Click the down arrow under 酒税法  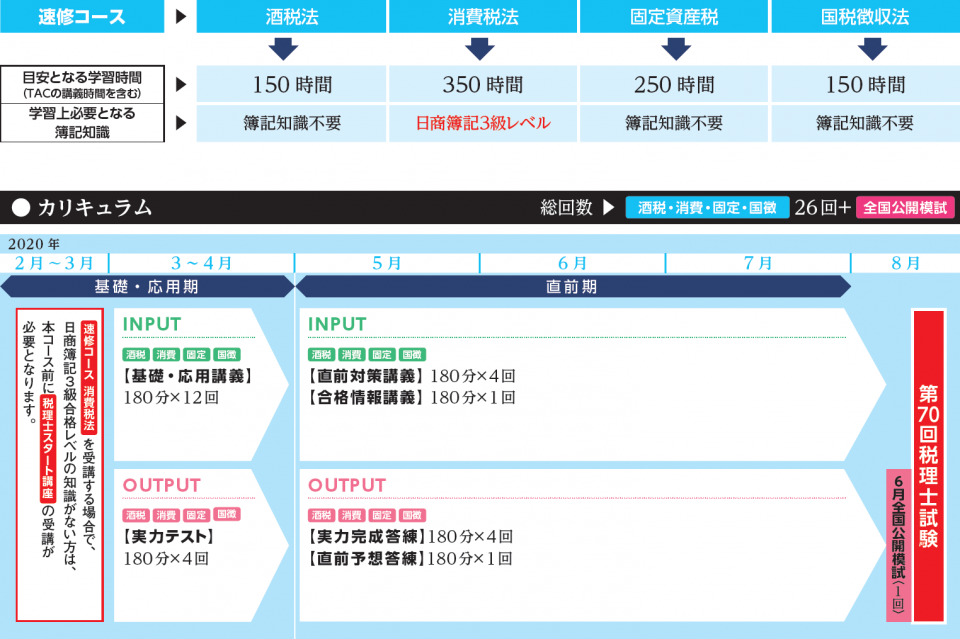284,48
